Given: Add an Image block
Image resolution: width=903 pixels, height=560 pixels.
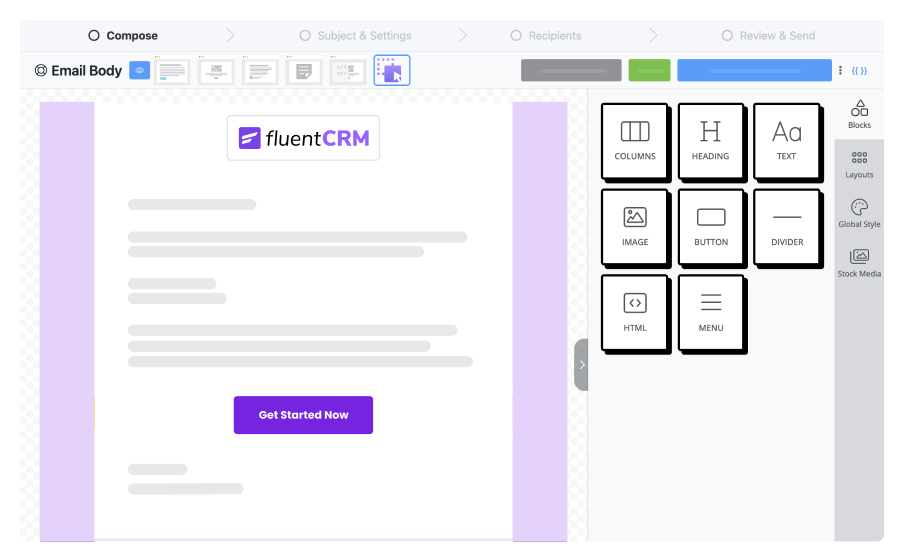Looking at the screenshot, I should (x=635, y=227).
